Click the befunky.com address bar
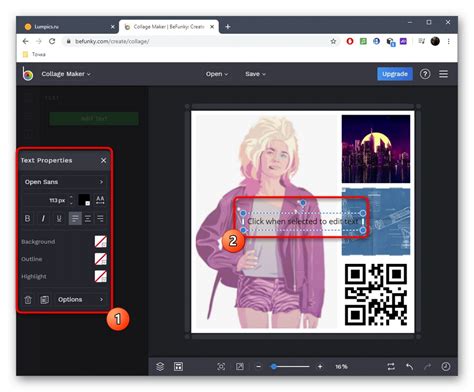474x392 pixels. (201, 41)
